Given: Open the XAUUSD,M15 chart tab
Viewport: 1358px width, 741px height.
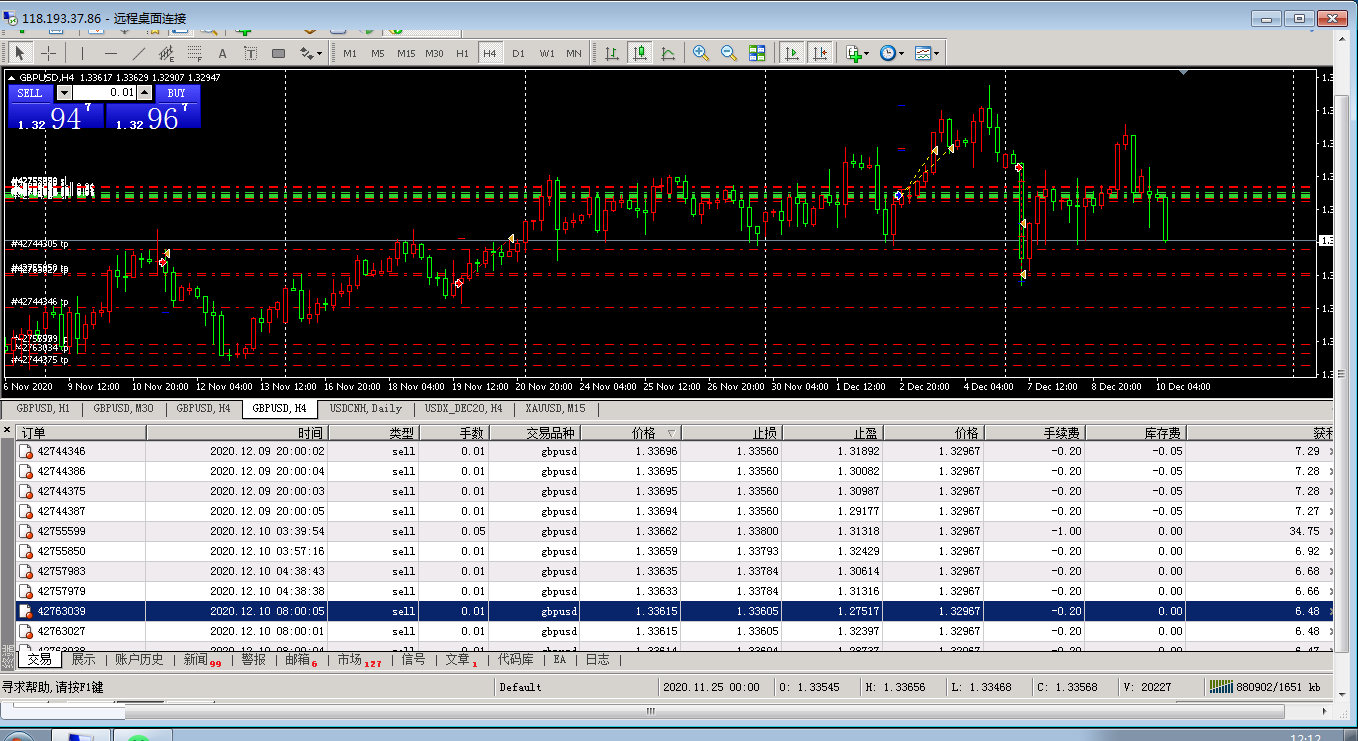Looking at the screenshot, I should 555,408.
